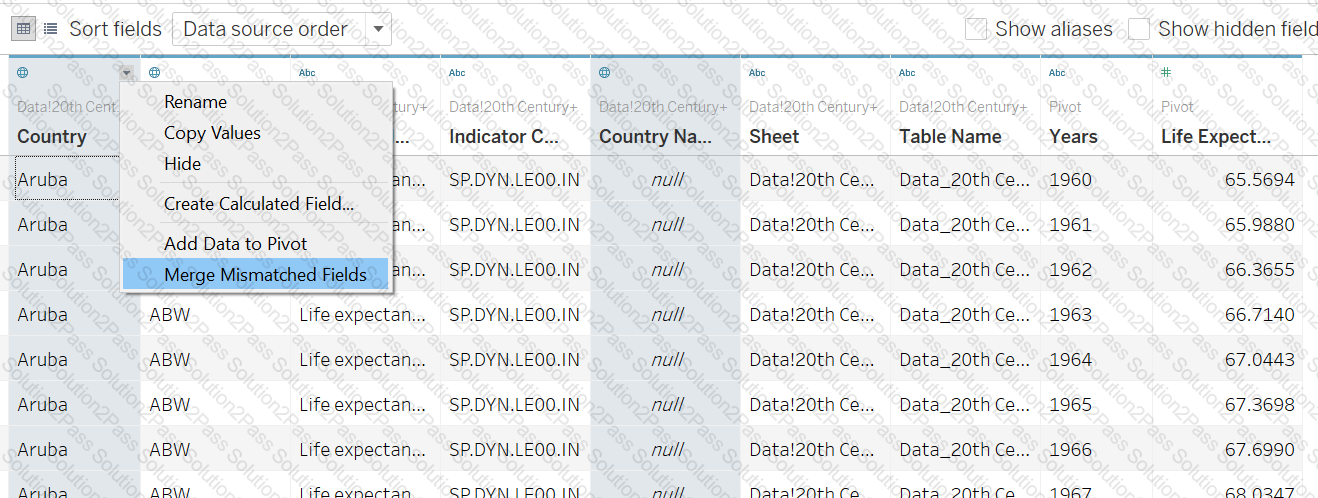Click the Abc type icon above Years column
This screenshot has width=1318, height=498.
1057,73
